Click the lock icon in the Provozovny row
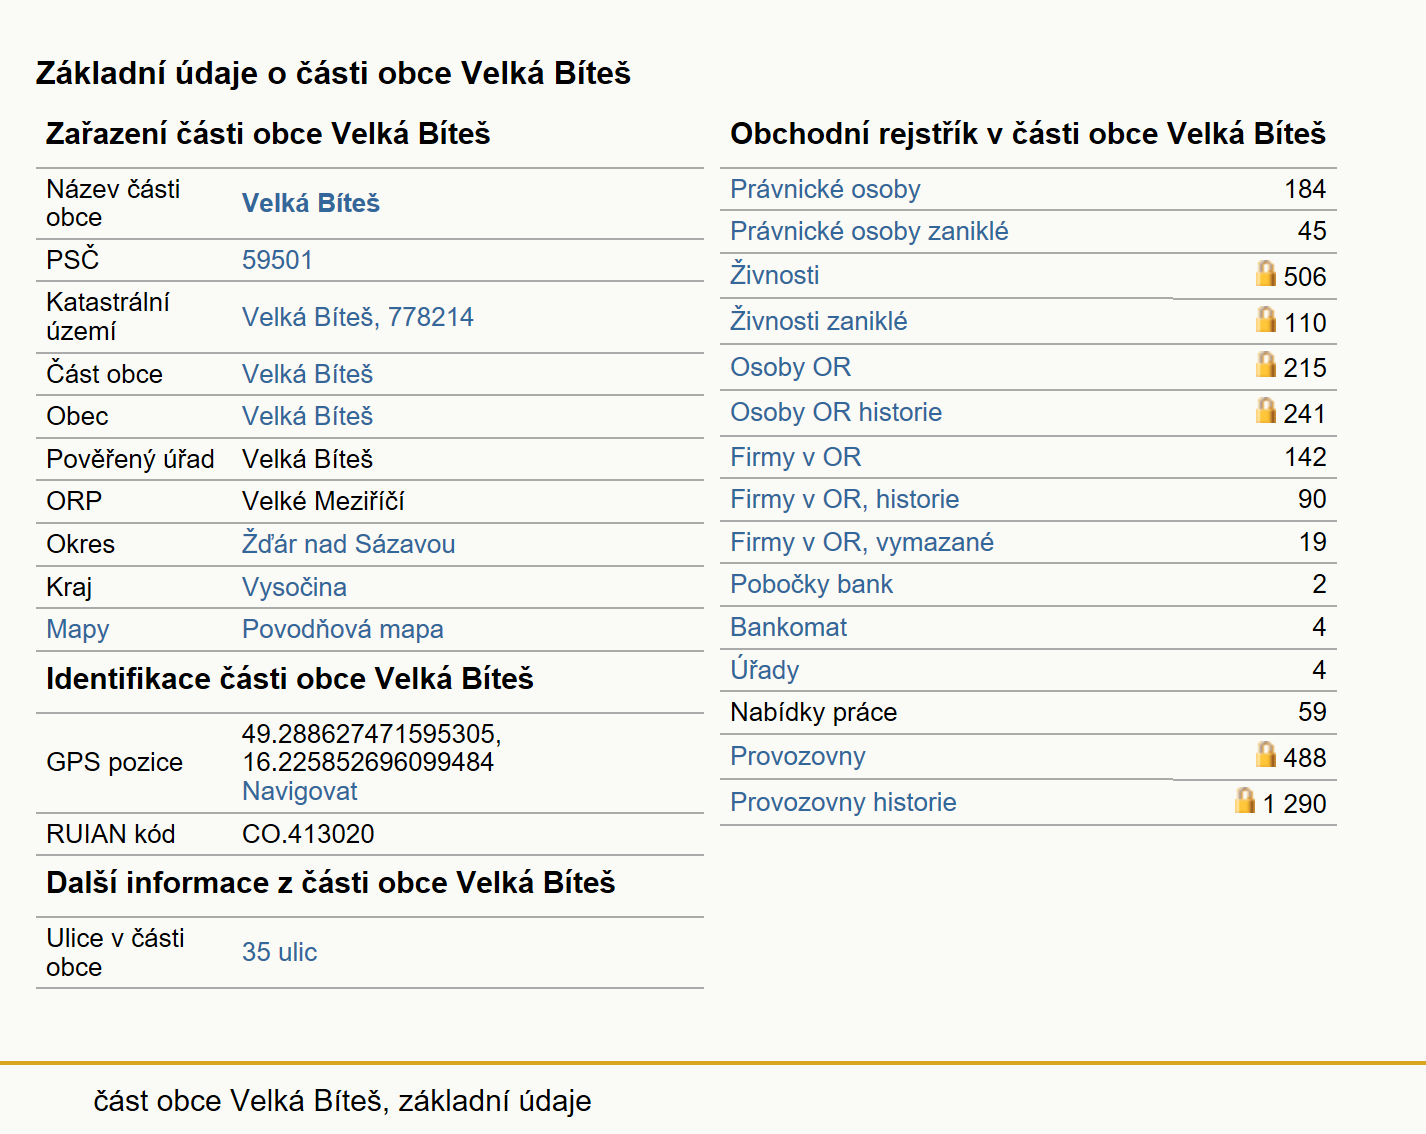 [x=1266, y=754]
